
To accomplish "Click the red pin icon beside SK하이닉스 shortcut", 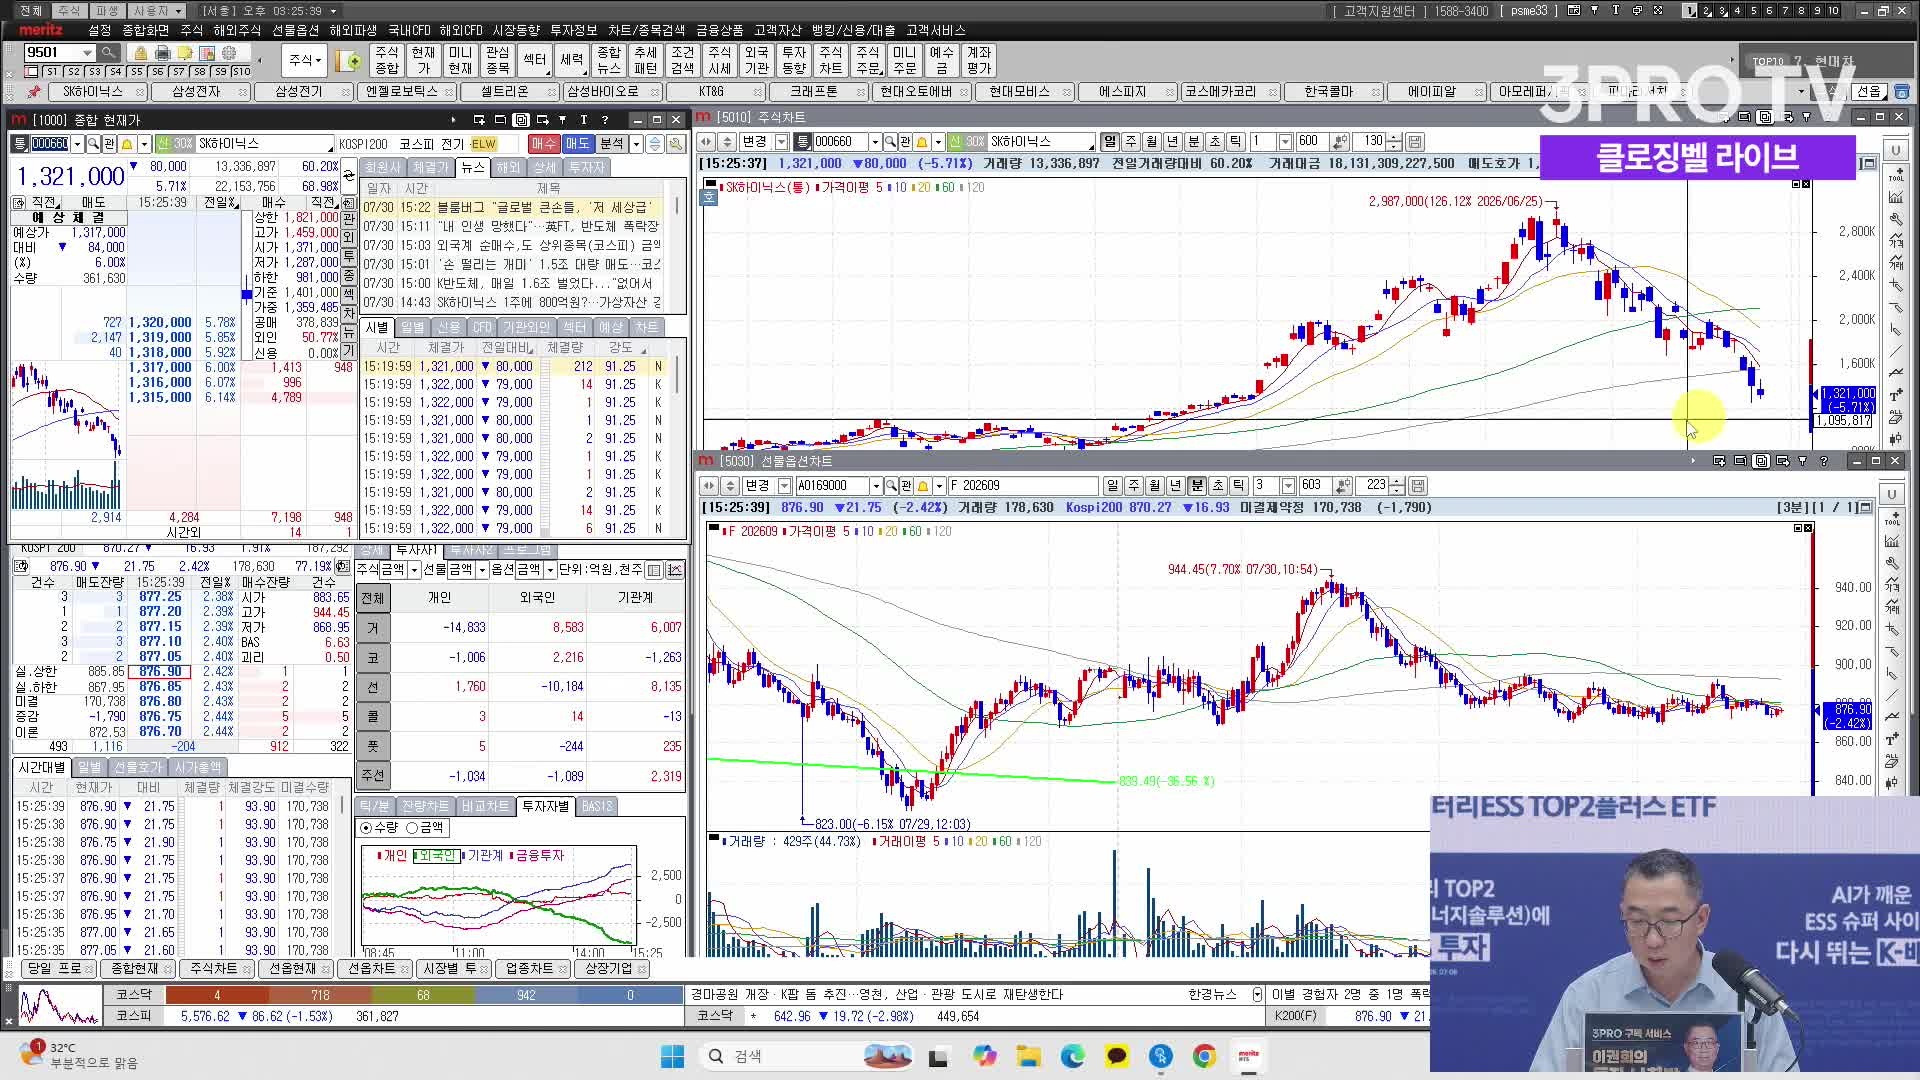I will point(33,92).
